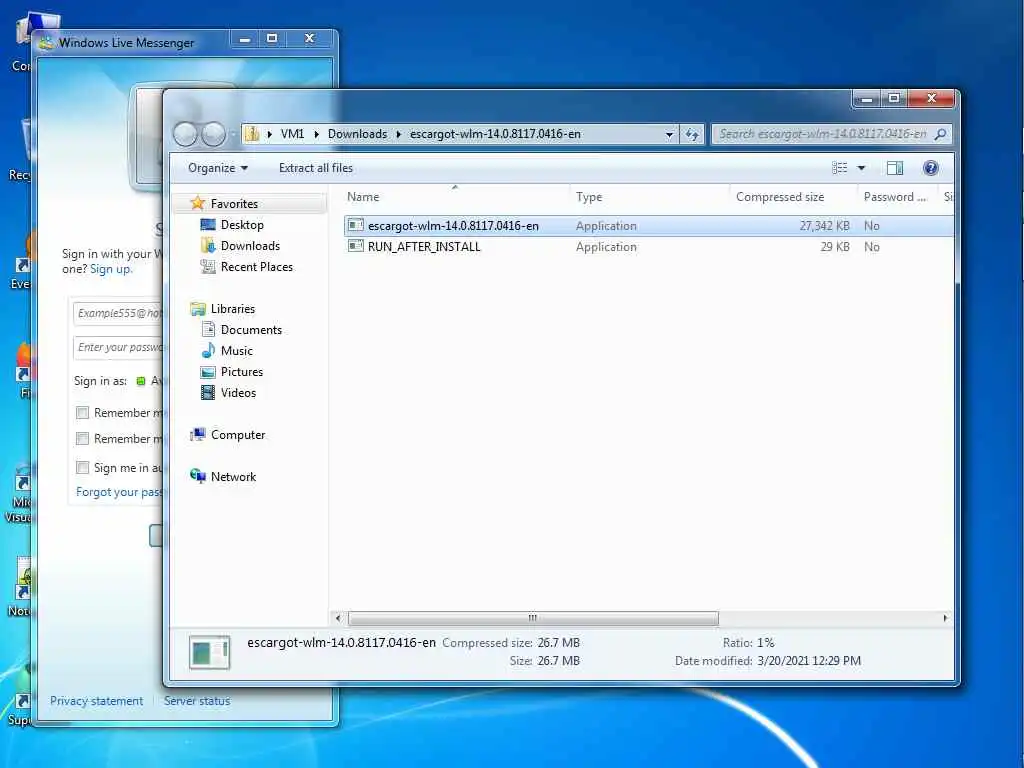Toggle second Remember checkbox in Messenger

tap(82, 438)
